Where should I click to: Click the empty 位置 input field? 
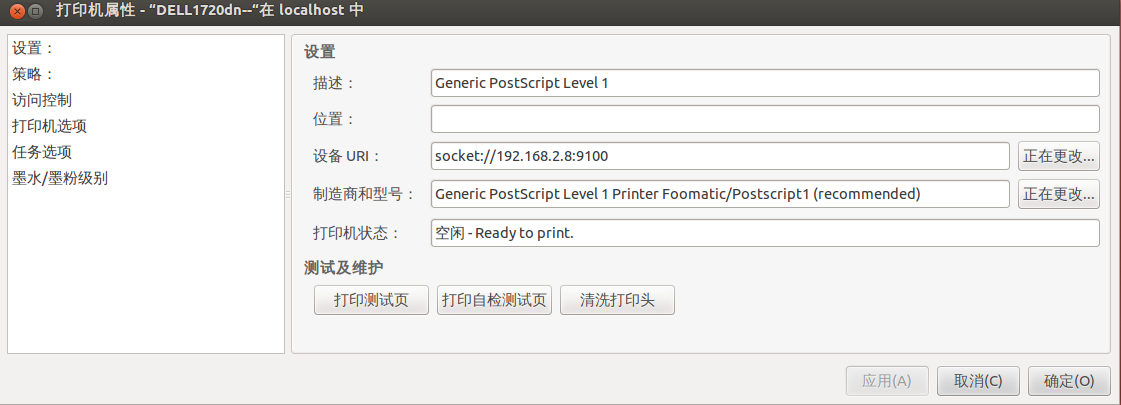click(x=765, y=119)
